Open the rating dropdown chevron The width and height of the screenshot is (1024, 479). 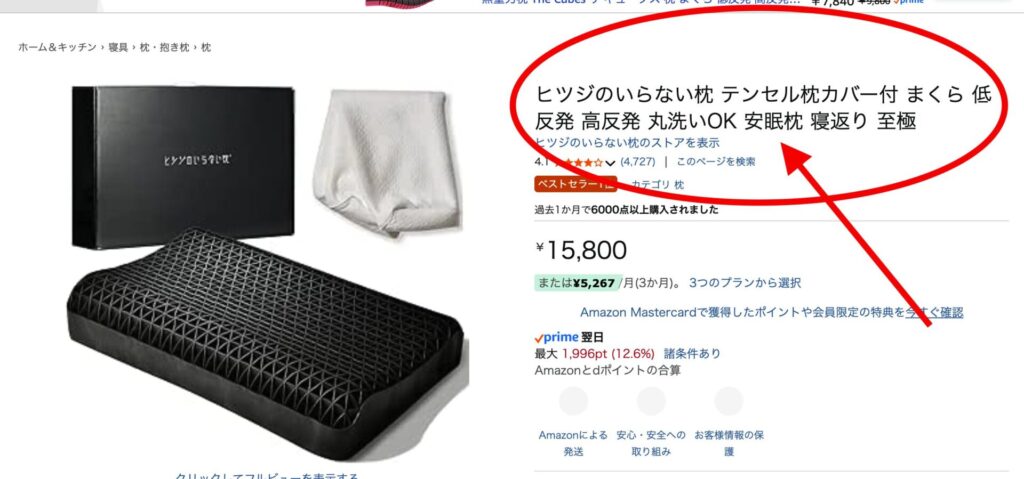(611, 163)
